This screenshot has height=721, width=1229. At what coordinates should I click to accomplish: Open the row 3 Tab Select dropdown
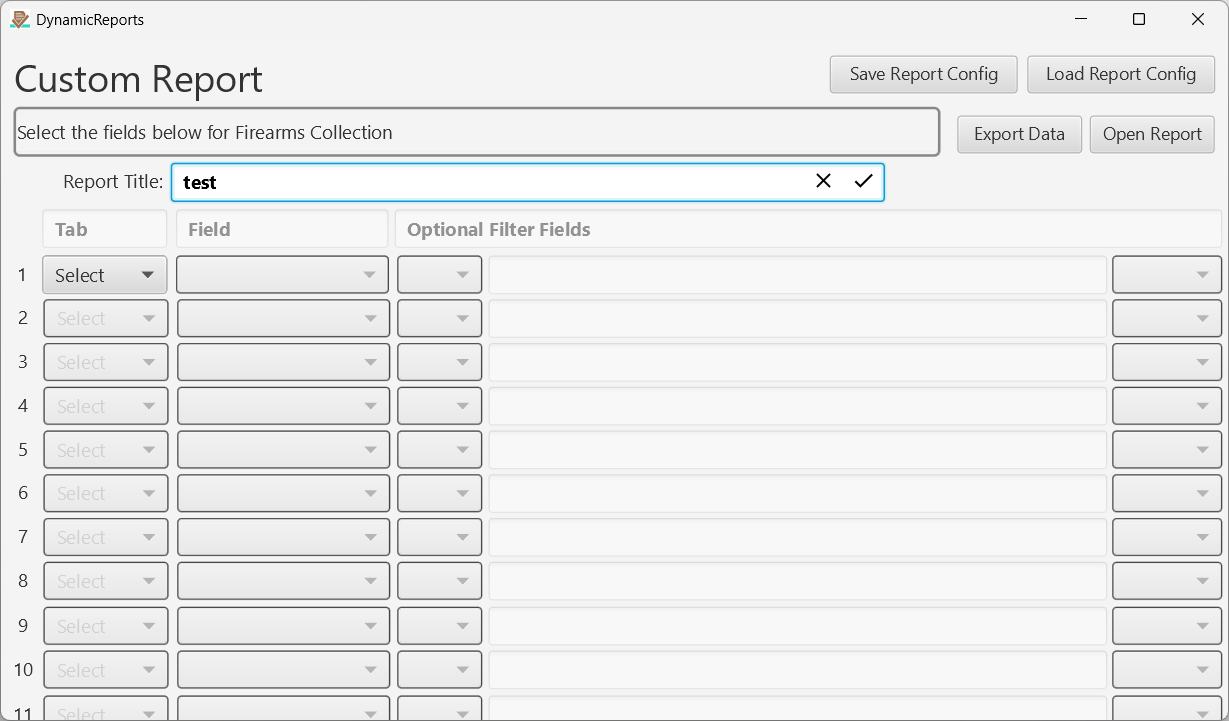point(105,362)
